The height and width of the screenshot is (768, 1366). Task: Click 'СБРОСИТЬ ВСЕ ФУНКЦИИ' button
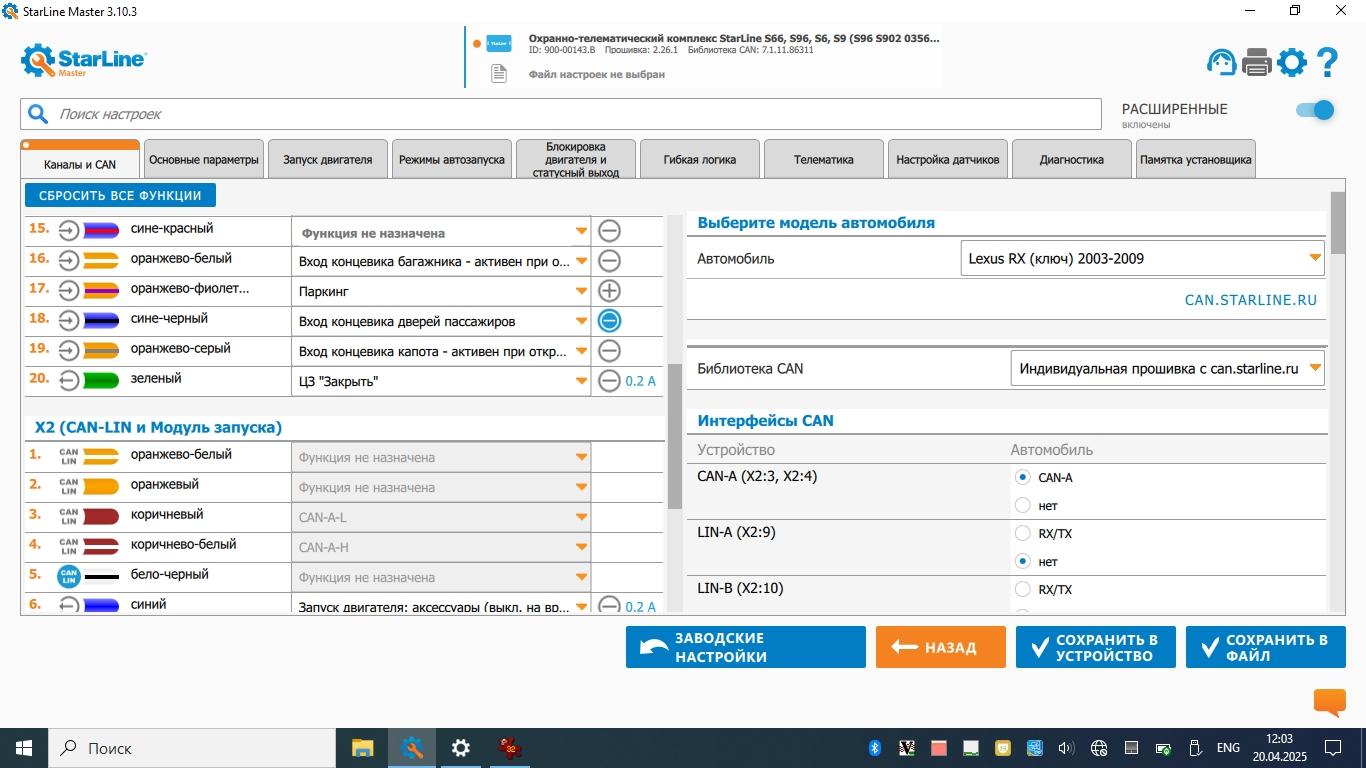click(120, 195)
